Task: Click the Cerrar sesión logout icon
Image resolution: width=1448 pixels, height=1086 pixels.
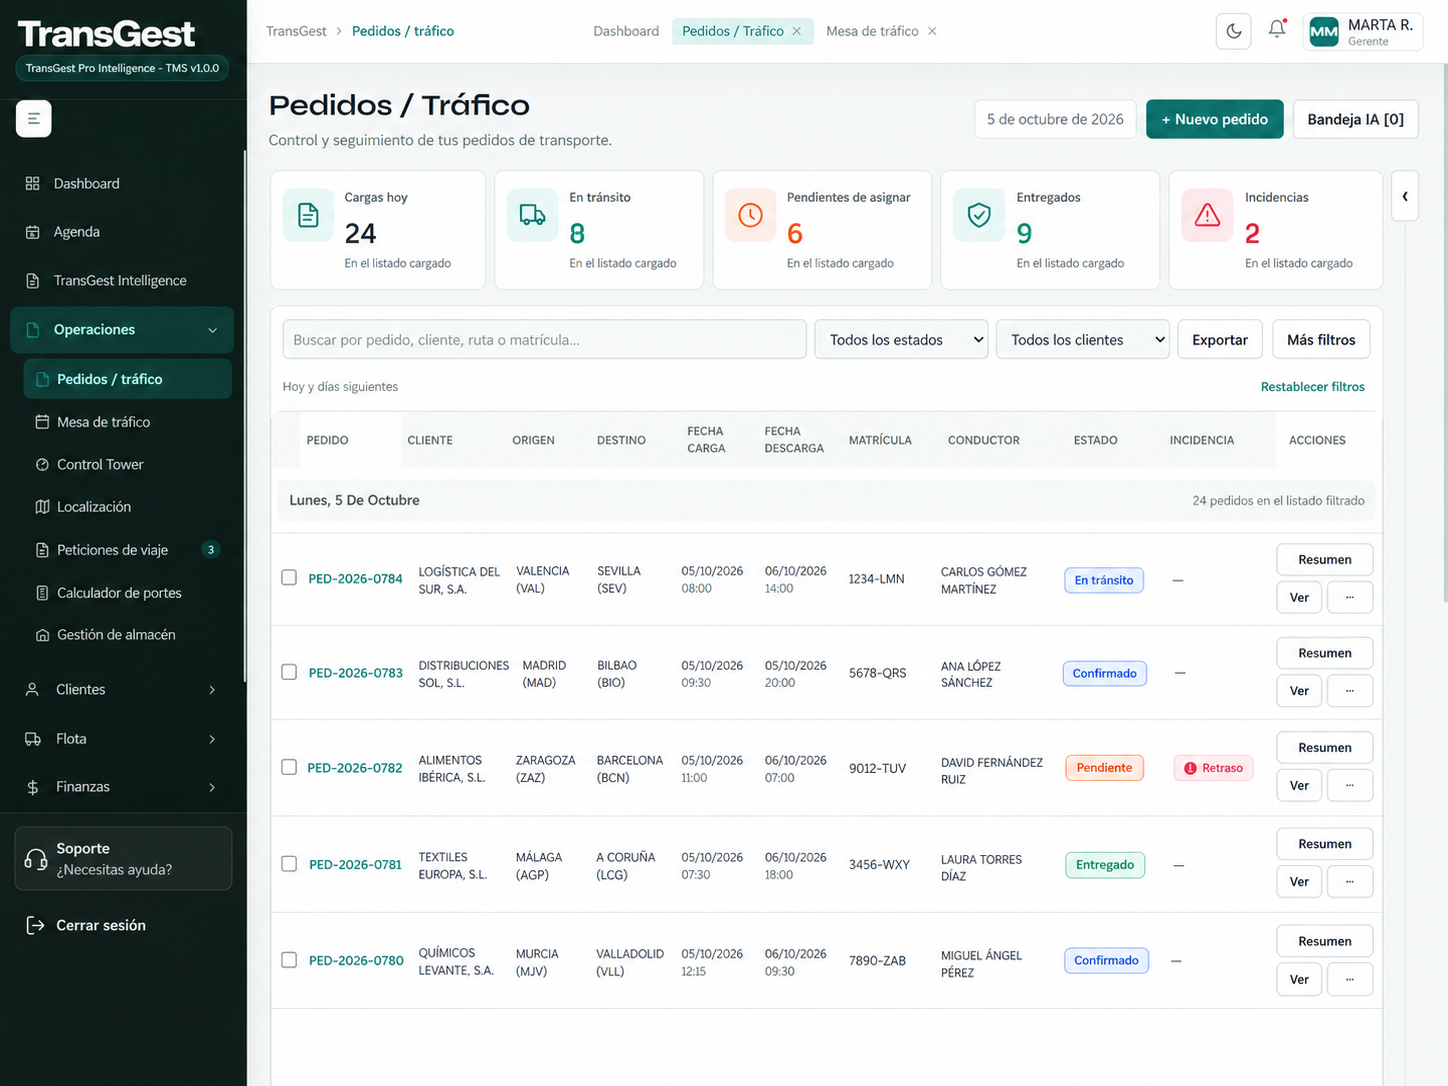Action: pos(35,925)
